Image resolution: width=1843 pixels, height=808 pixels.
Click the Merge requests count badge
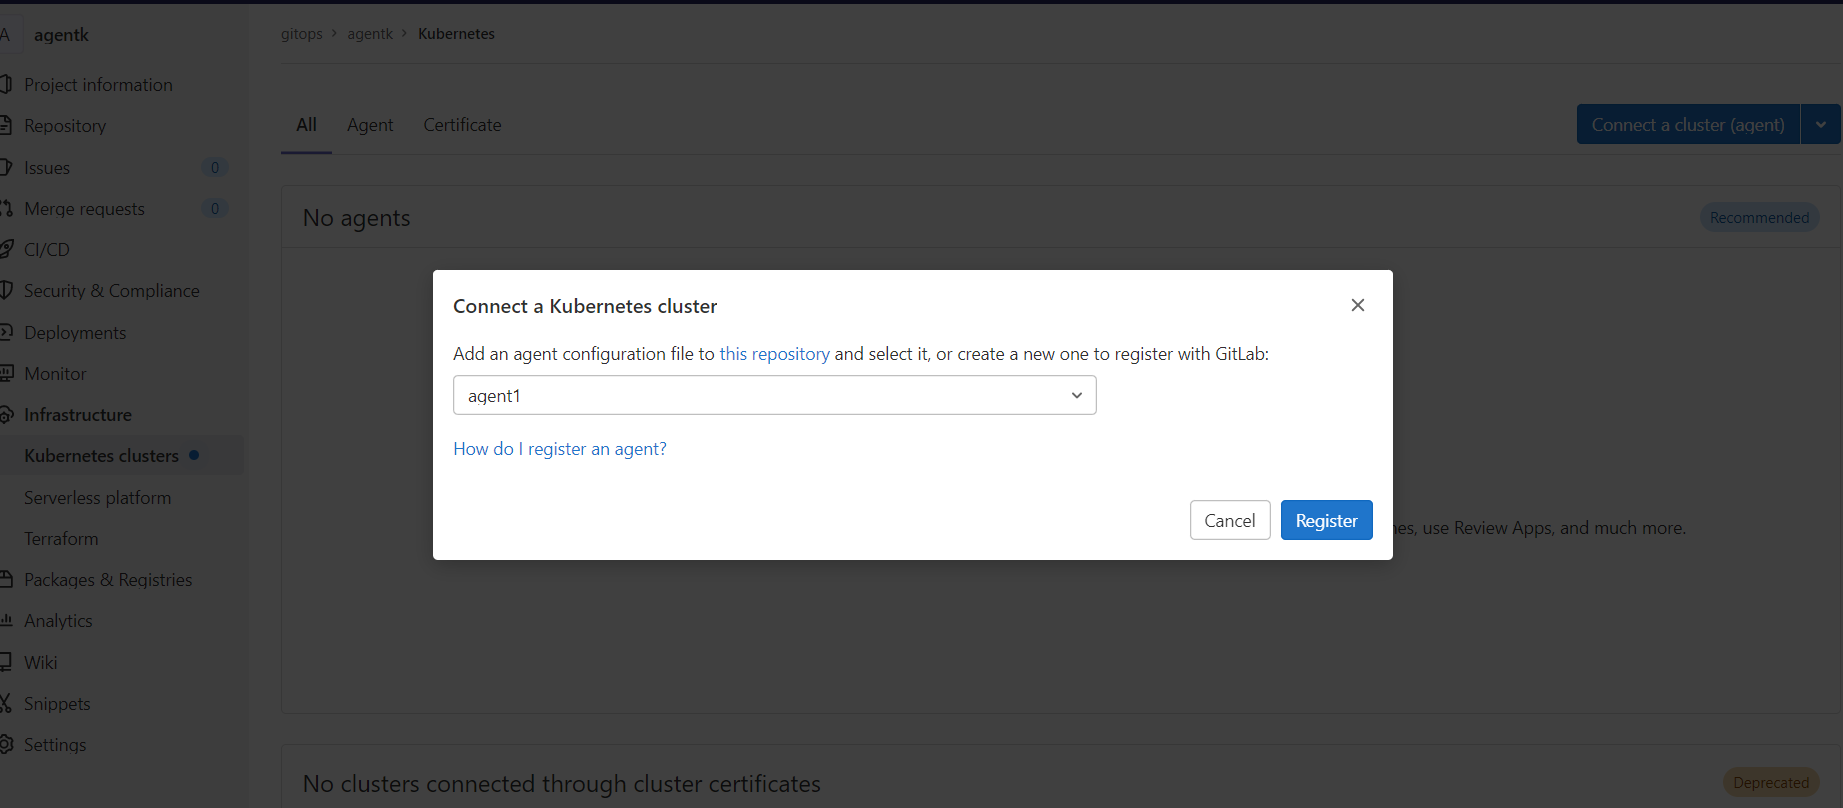pos(214,209)
